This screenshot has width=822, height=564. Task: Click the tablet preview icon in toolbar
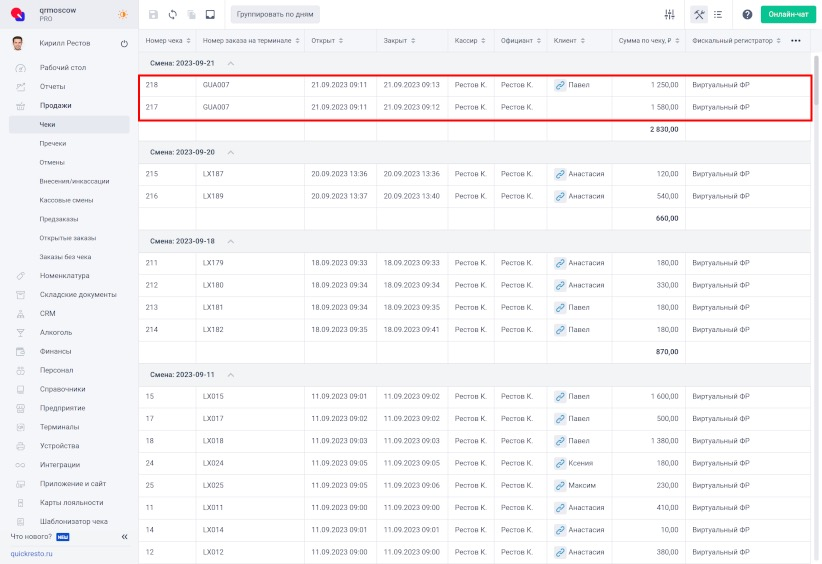point(210,15)
